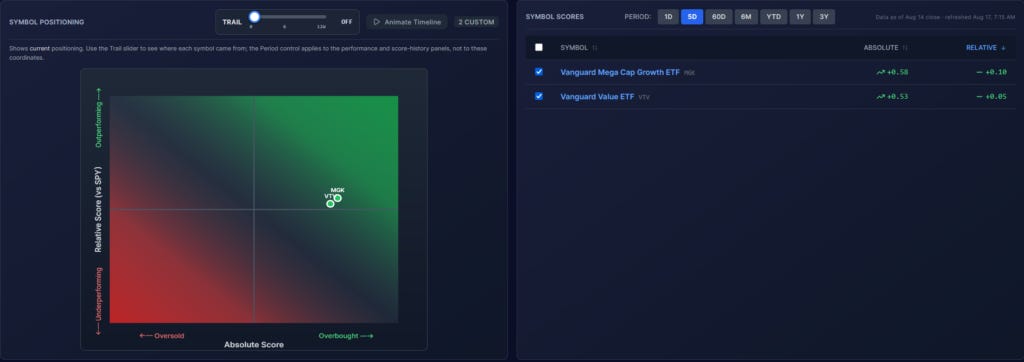Click the Trail slider handle
This screenshot has height=362, width=1024.
[255, 17]
